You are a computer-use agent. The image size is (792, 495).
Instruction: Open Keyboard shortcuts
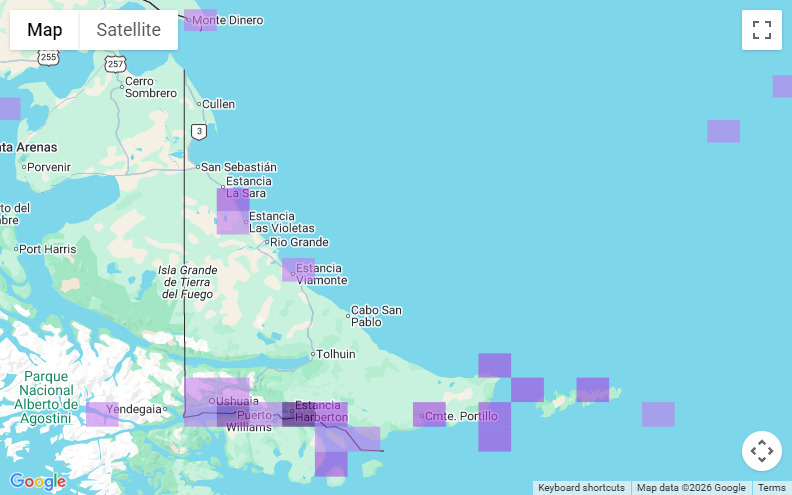[581, 488]
